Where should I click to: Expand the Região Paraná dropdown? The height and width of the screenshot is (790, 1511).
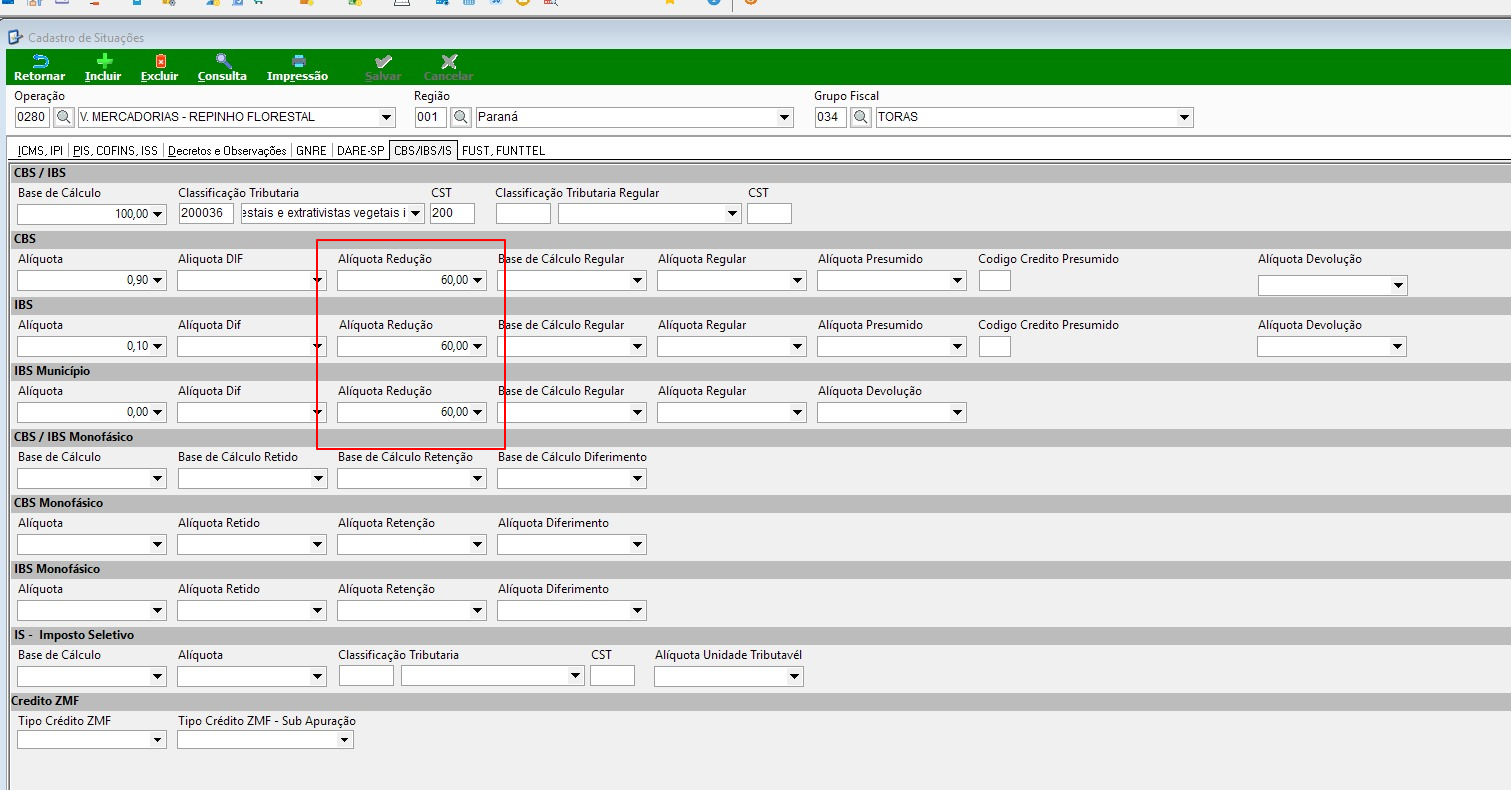point(785,117)
